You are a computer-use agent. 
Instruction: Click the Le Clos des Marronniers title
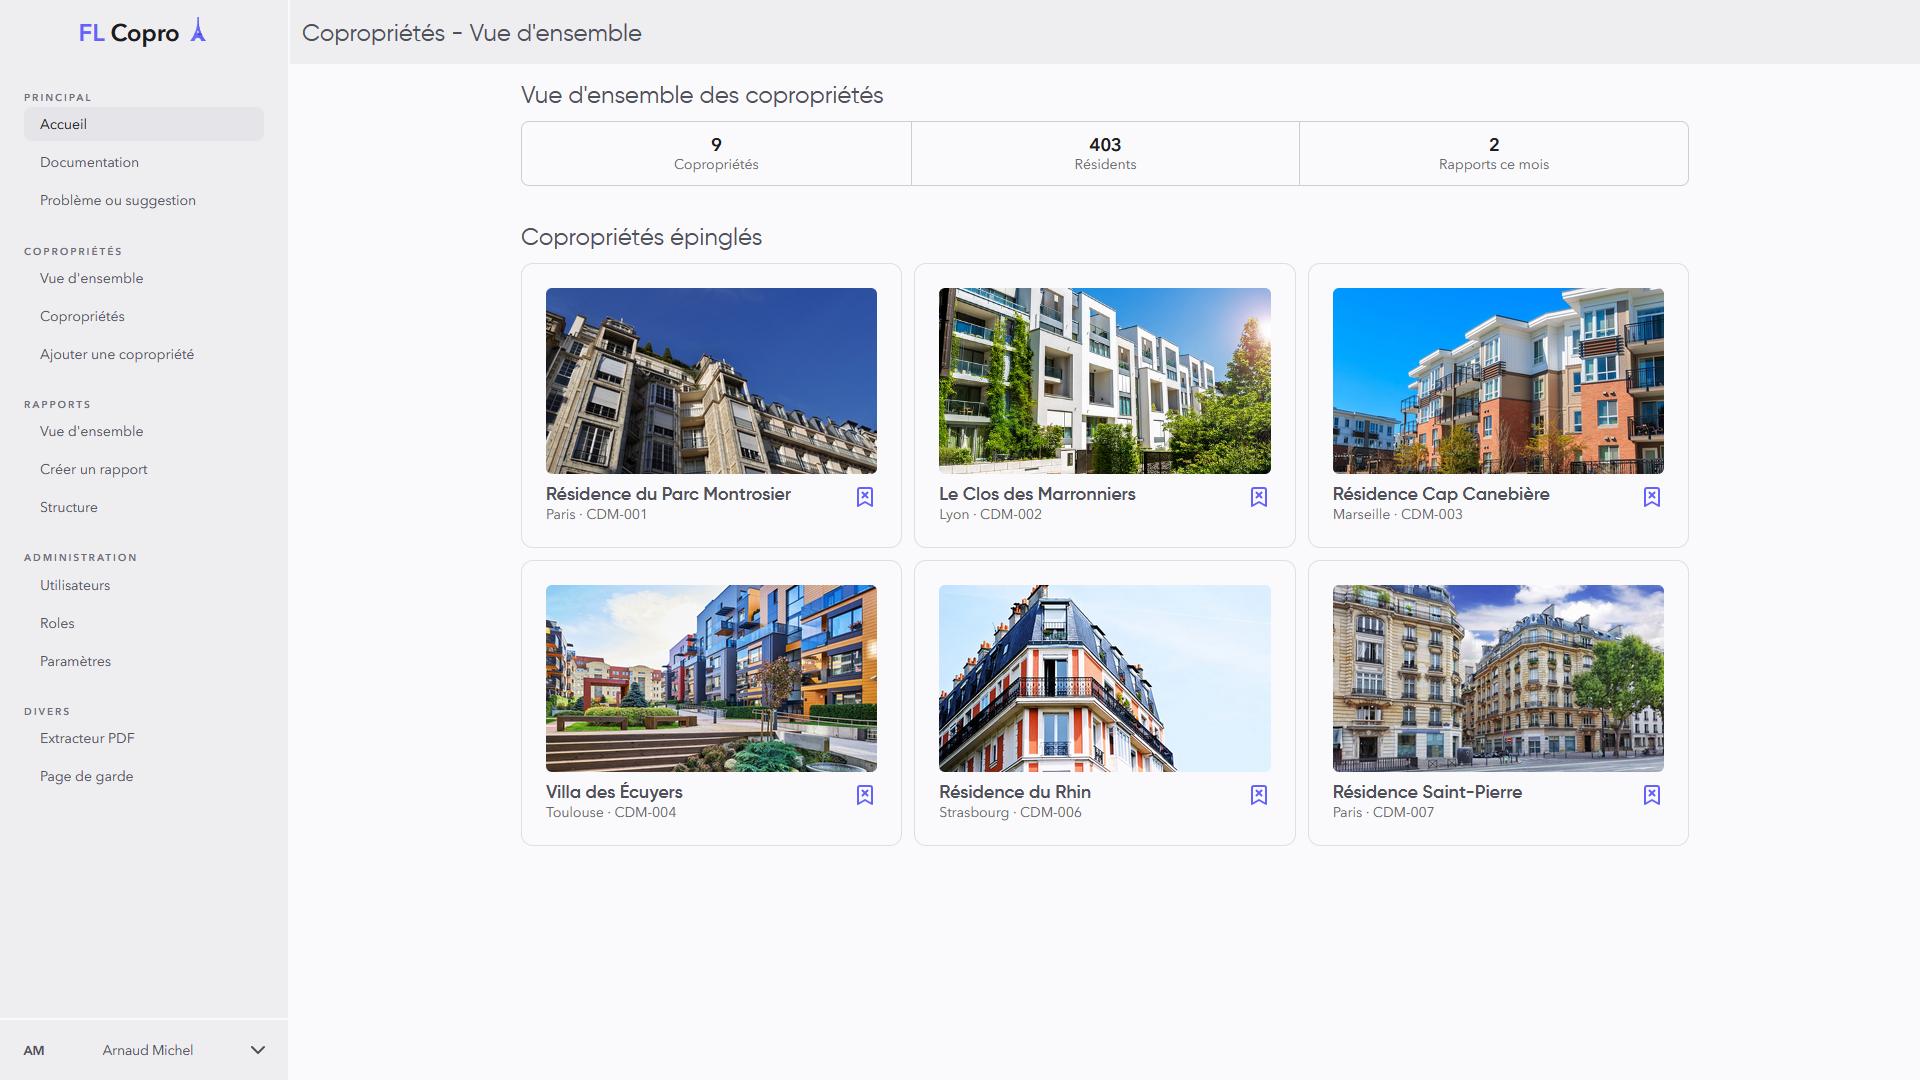(x=1037, y=494)
